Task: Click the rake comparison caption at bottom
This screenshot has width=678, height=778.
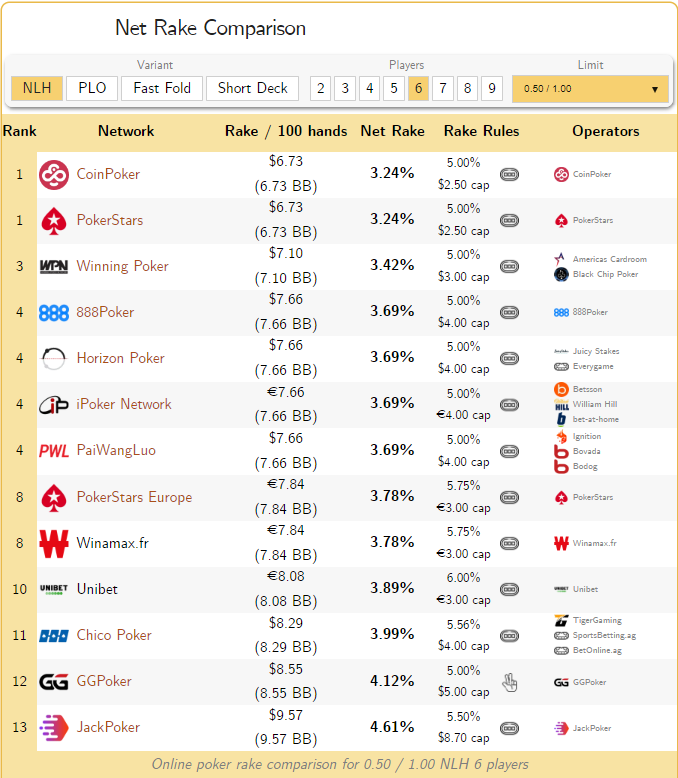Action: (x=340, y=764)
